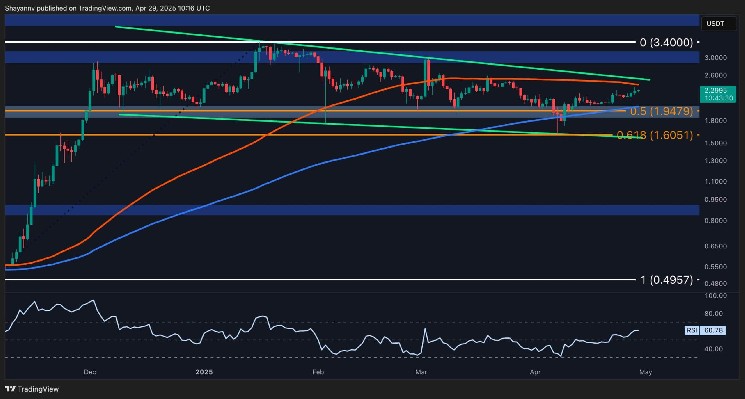
Task: Click the Mar label on time axis
Action: click(x=420, y=371)
